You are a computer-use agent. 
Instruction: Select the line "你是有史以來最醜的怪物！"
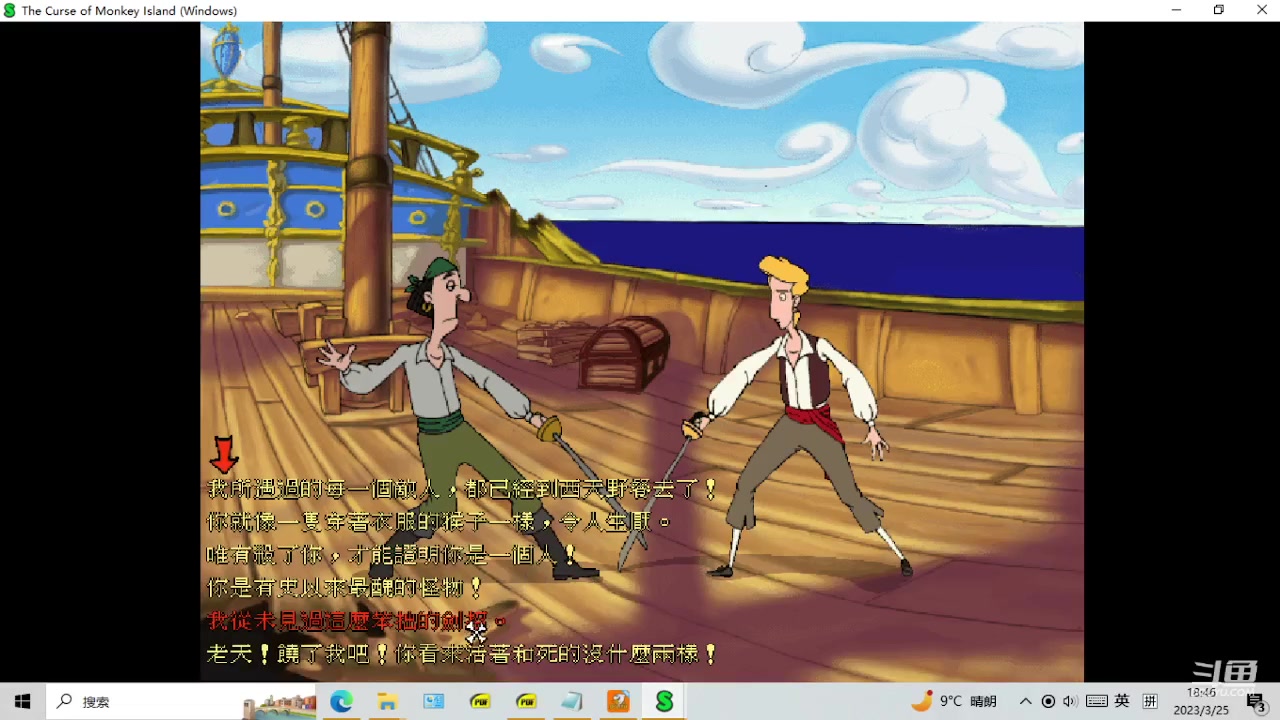(344, 588)
